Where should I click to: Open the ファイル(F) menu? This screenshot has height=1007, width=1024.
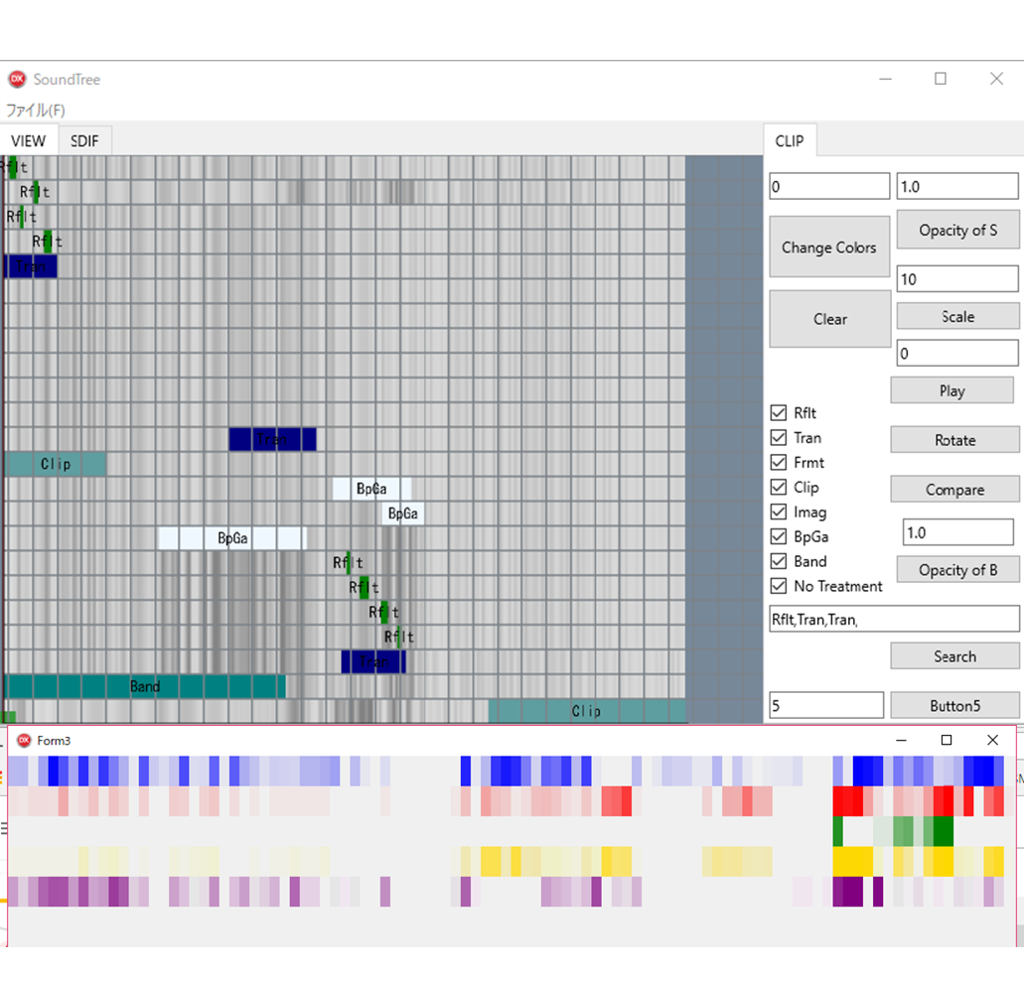36,110
